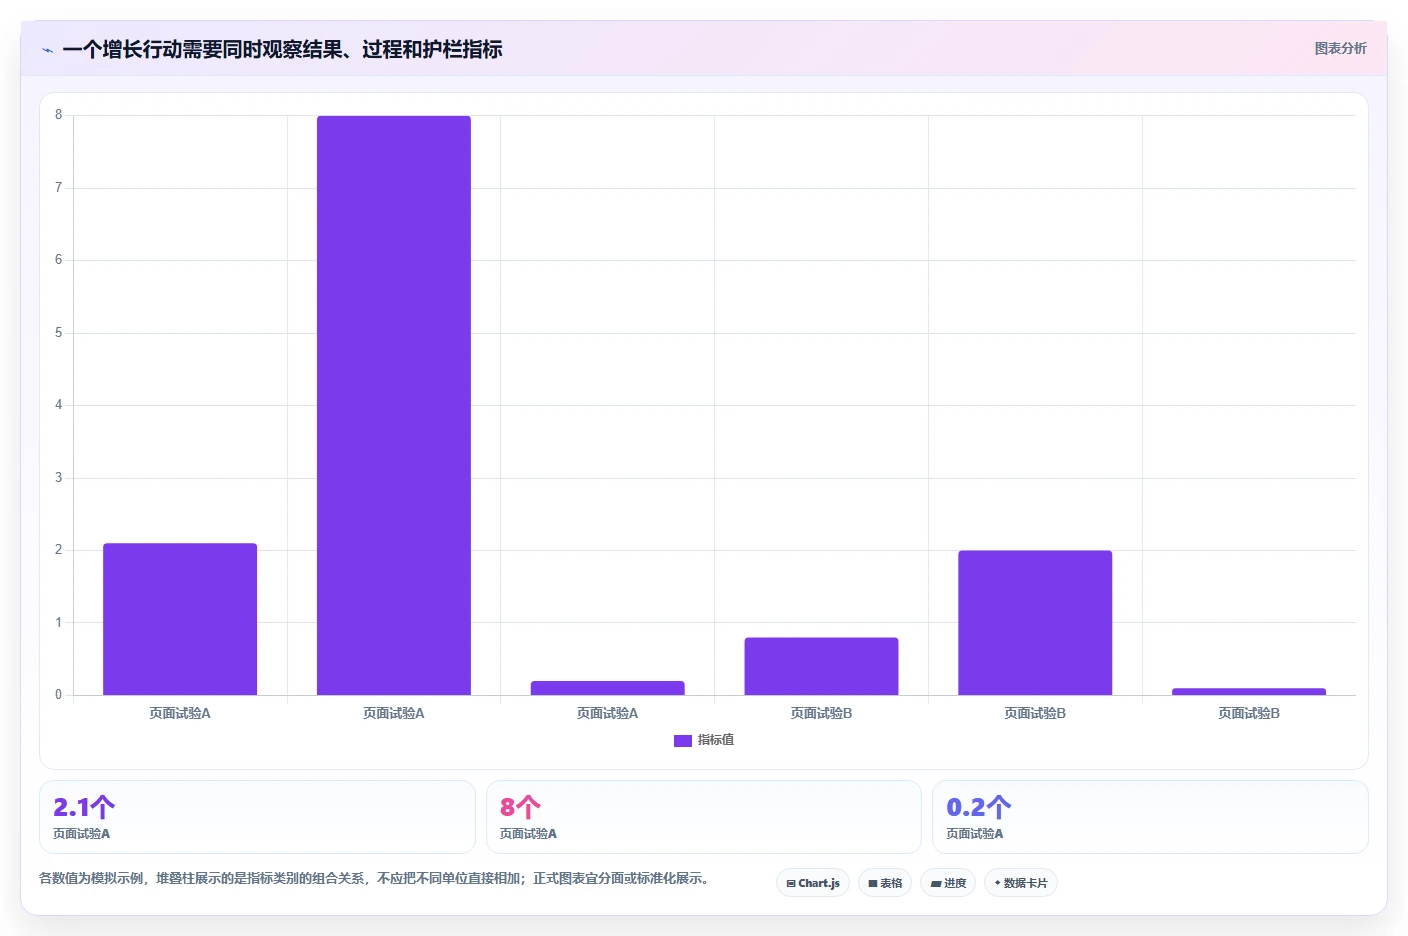The image size is (1408, 936).
Task: Toggle the purple 指标值 legend swatch
Action: (x=683, y=741)
